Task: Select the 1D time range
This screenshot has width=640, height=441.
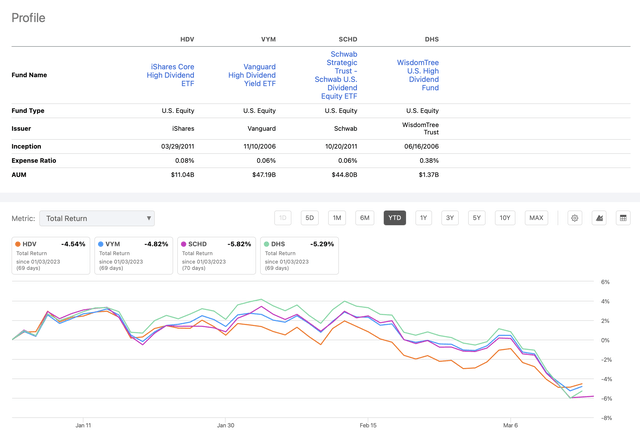Action: pos(282,218)
